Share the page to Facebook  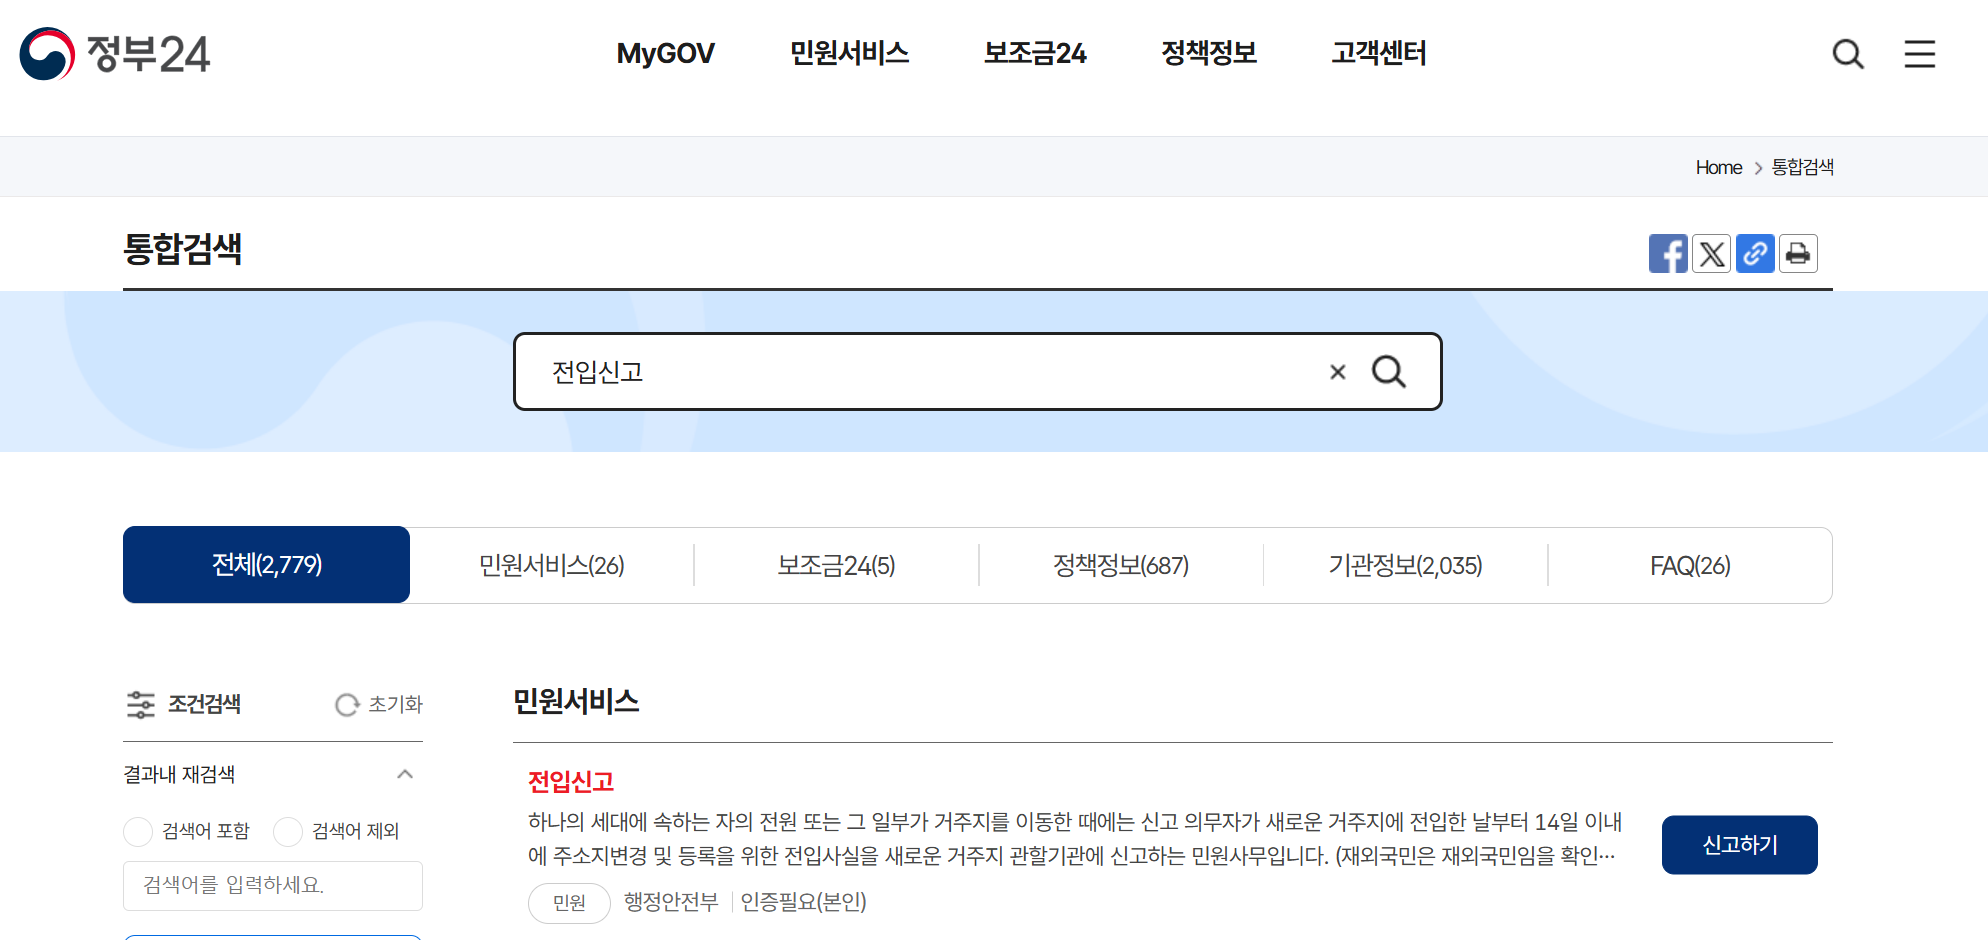(1668, 253)
